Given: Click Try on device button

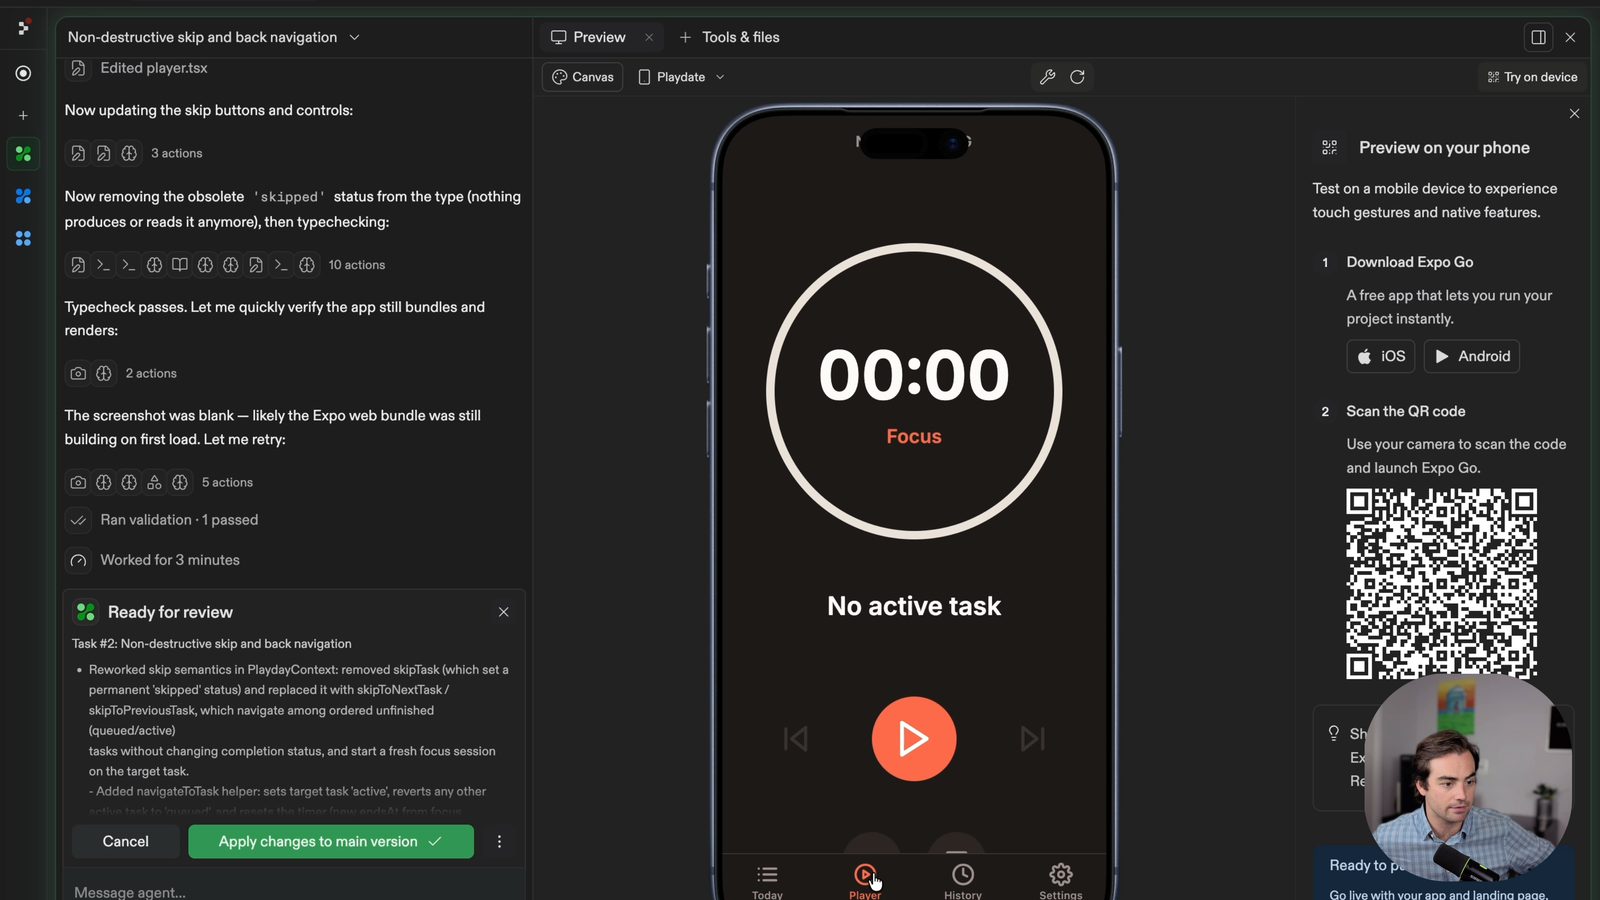Looking at the screenshot, I should 1532,77.
